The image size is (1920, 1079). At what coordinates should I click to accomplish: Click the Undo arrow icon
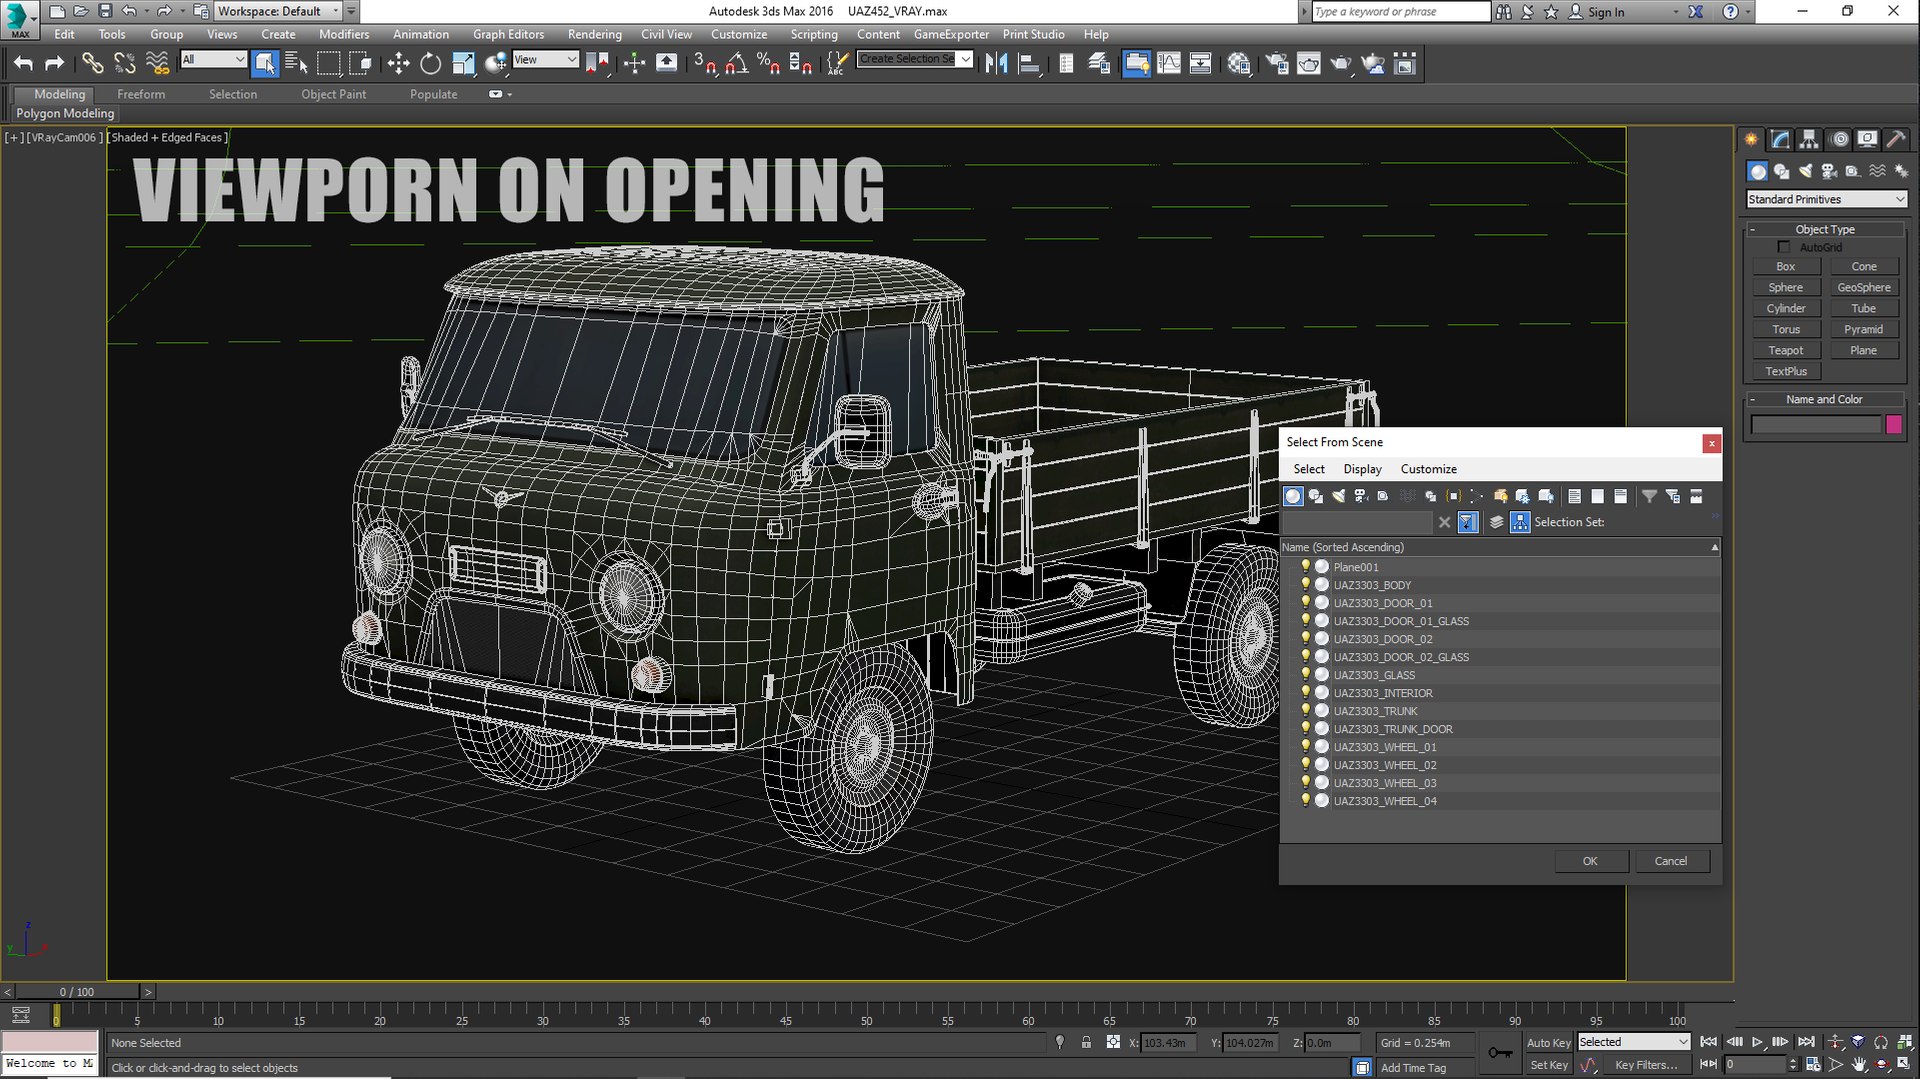pyautogui.click(x=23, y=64)
